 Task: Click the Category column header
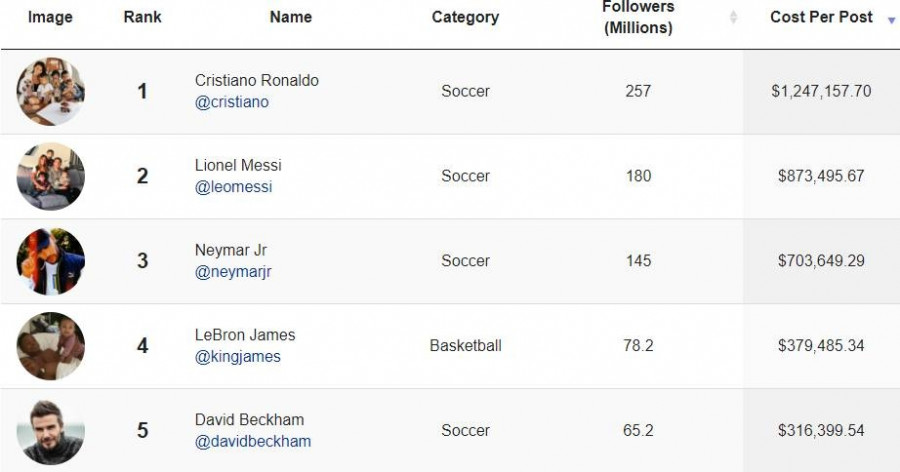point(465,17)
